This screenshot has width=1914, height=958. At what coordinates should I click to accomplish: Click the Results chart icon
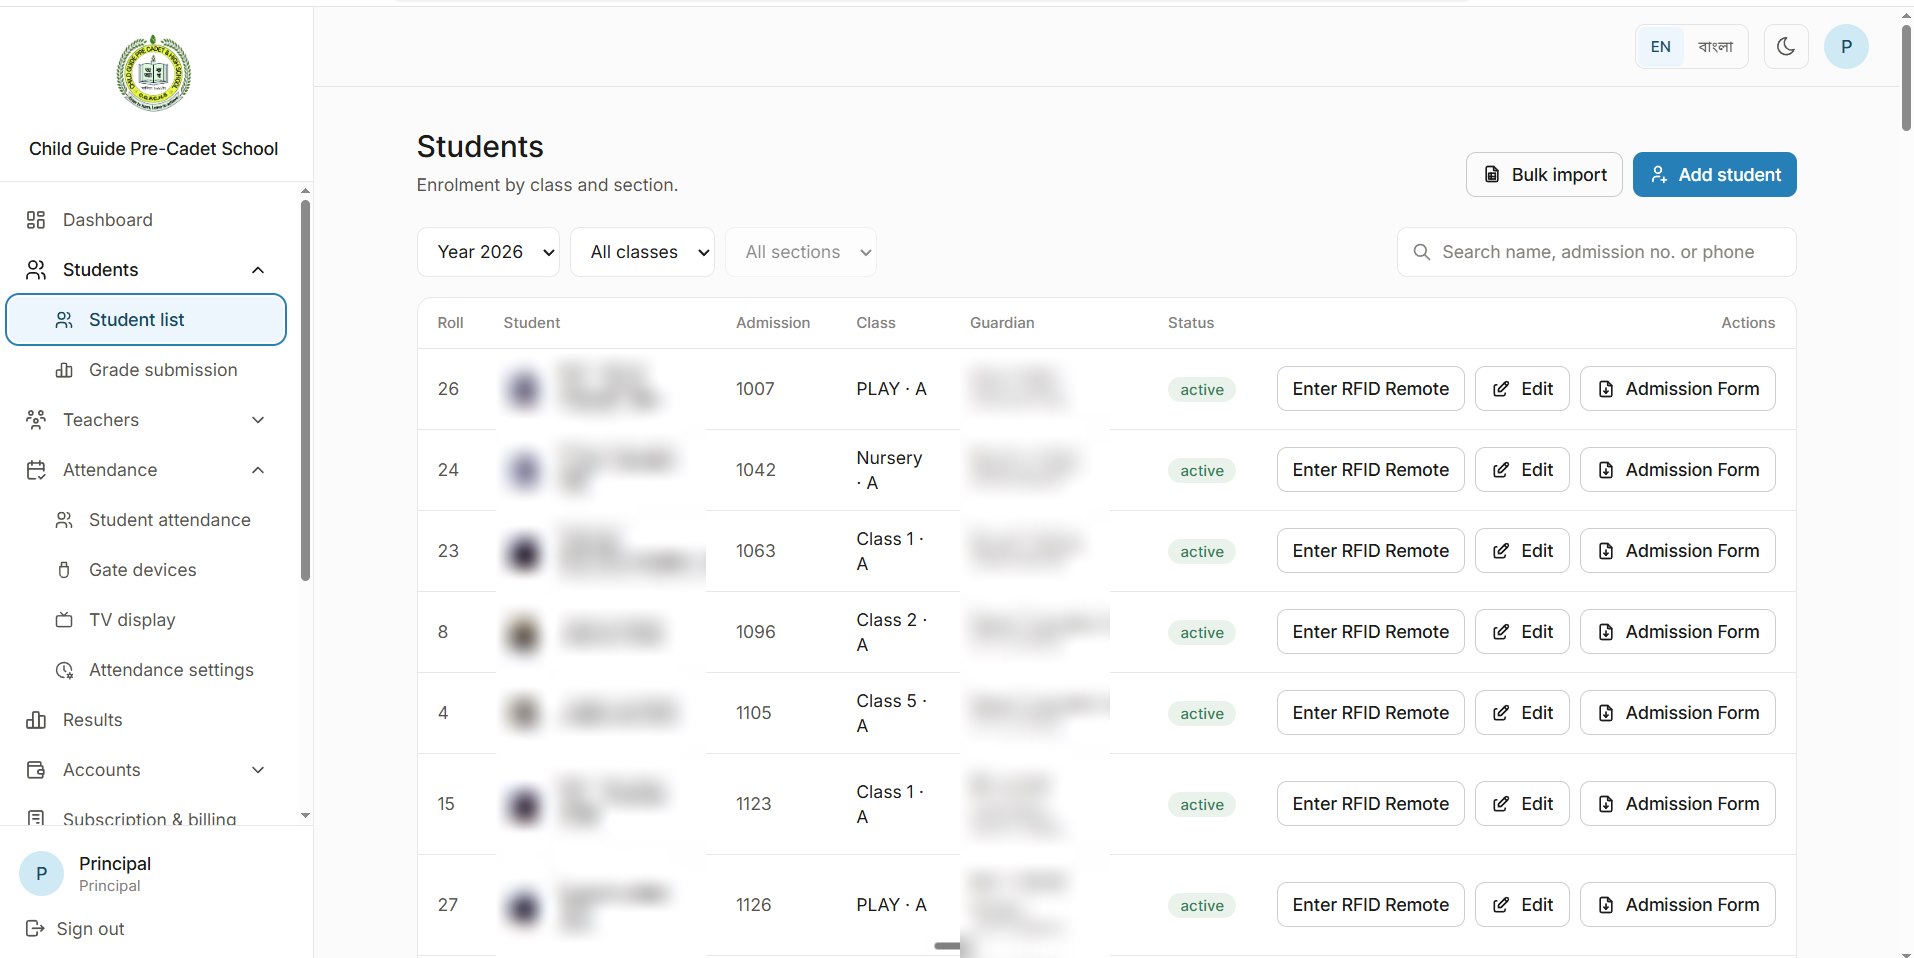36,720
